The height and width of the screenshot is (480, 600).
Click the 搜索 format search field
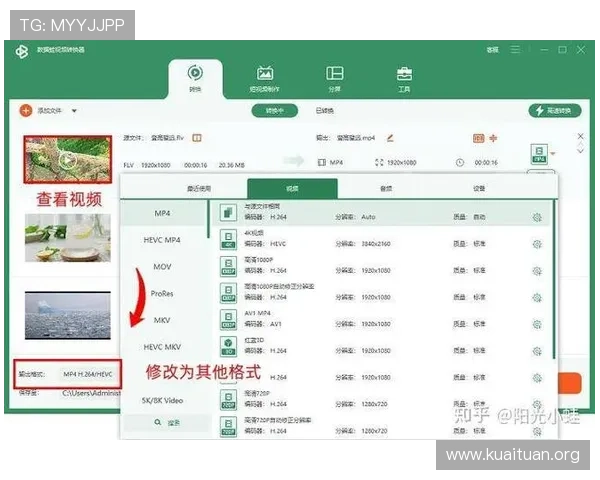coord(167,423)
